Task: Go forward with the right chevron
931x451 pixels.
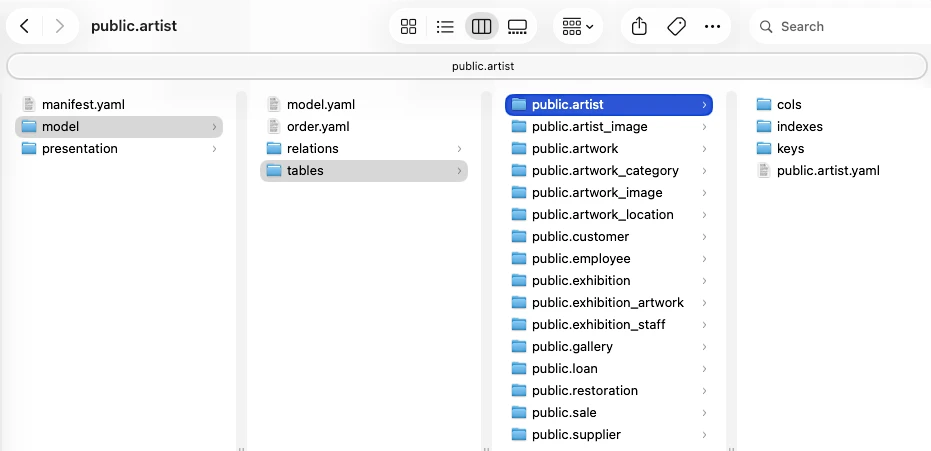Action: click(x=59, y=26)
